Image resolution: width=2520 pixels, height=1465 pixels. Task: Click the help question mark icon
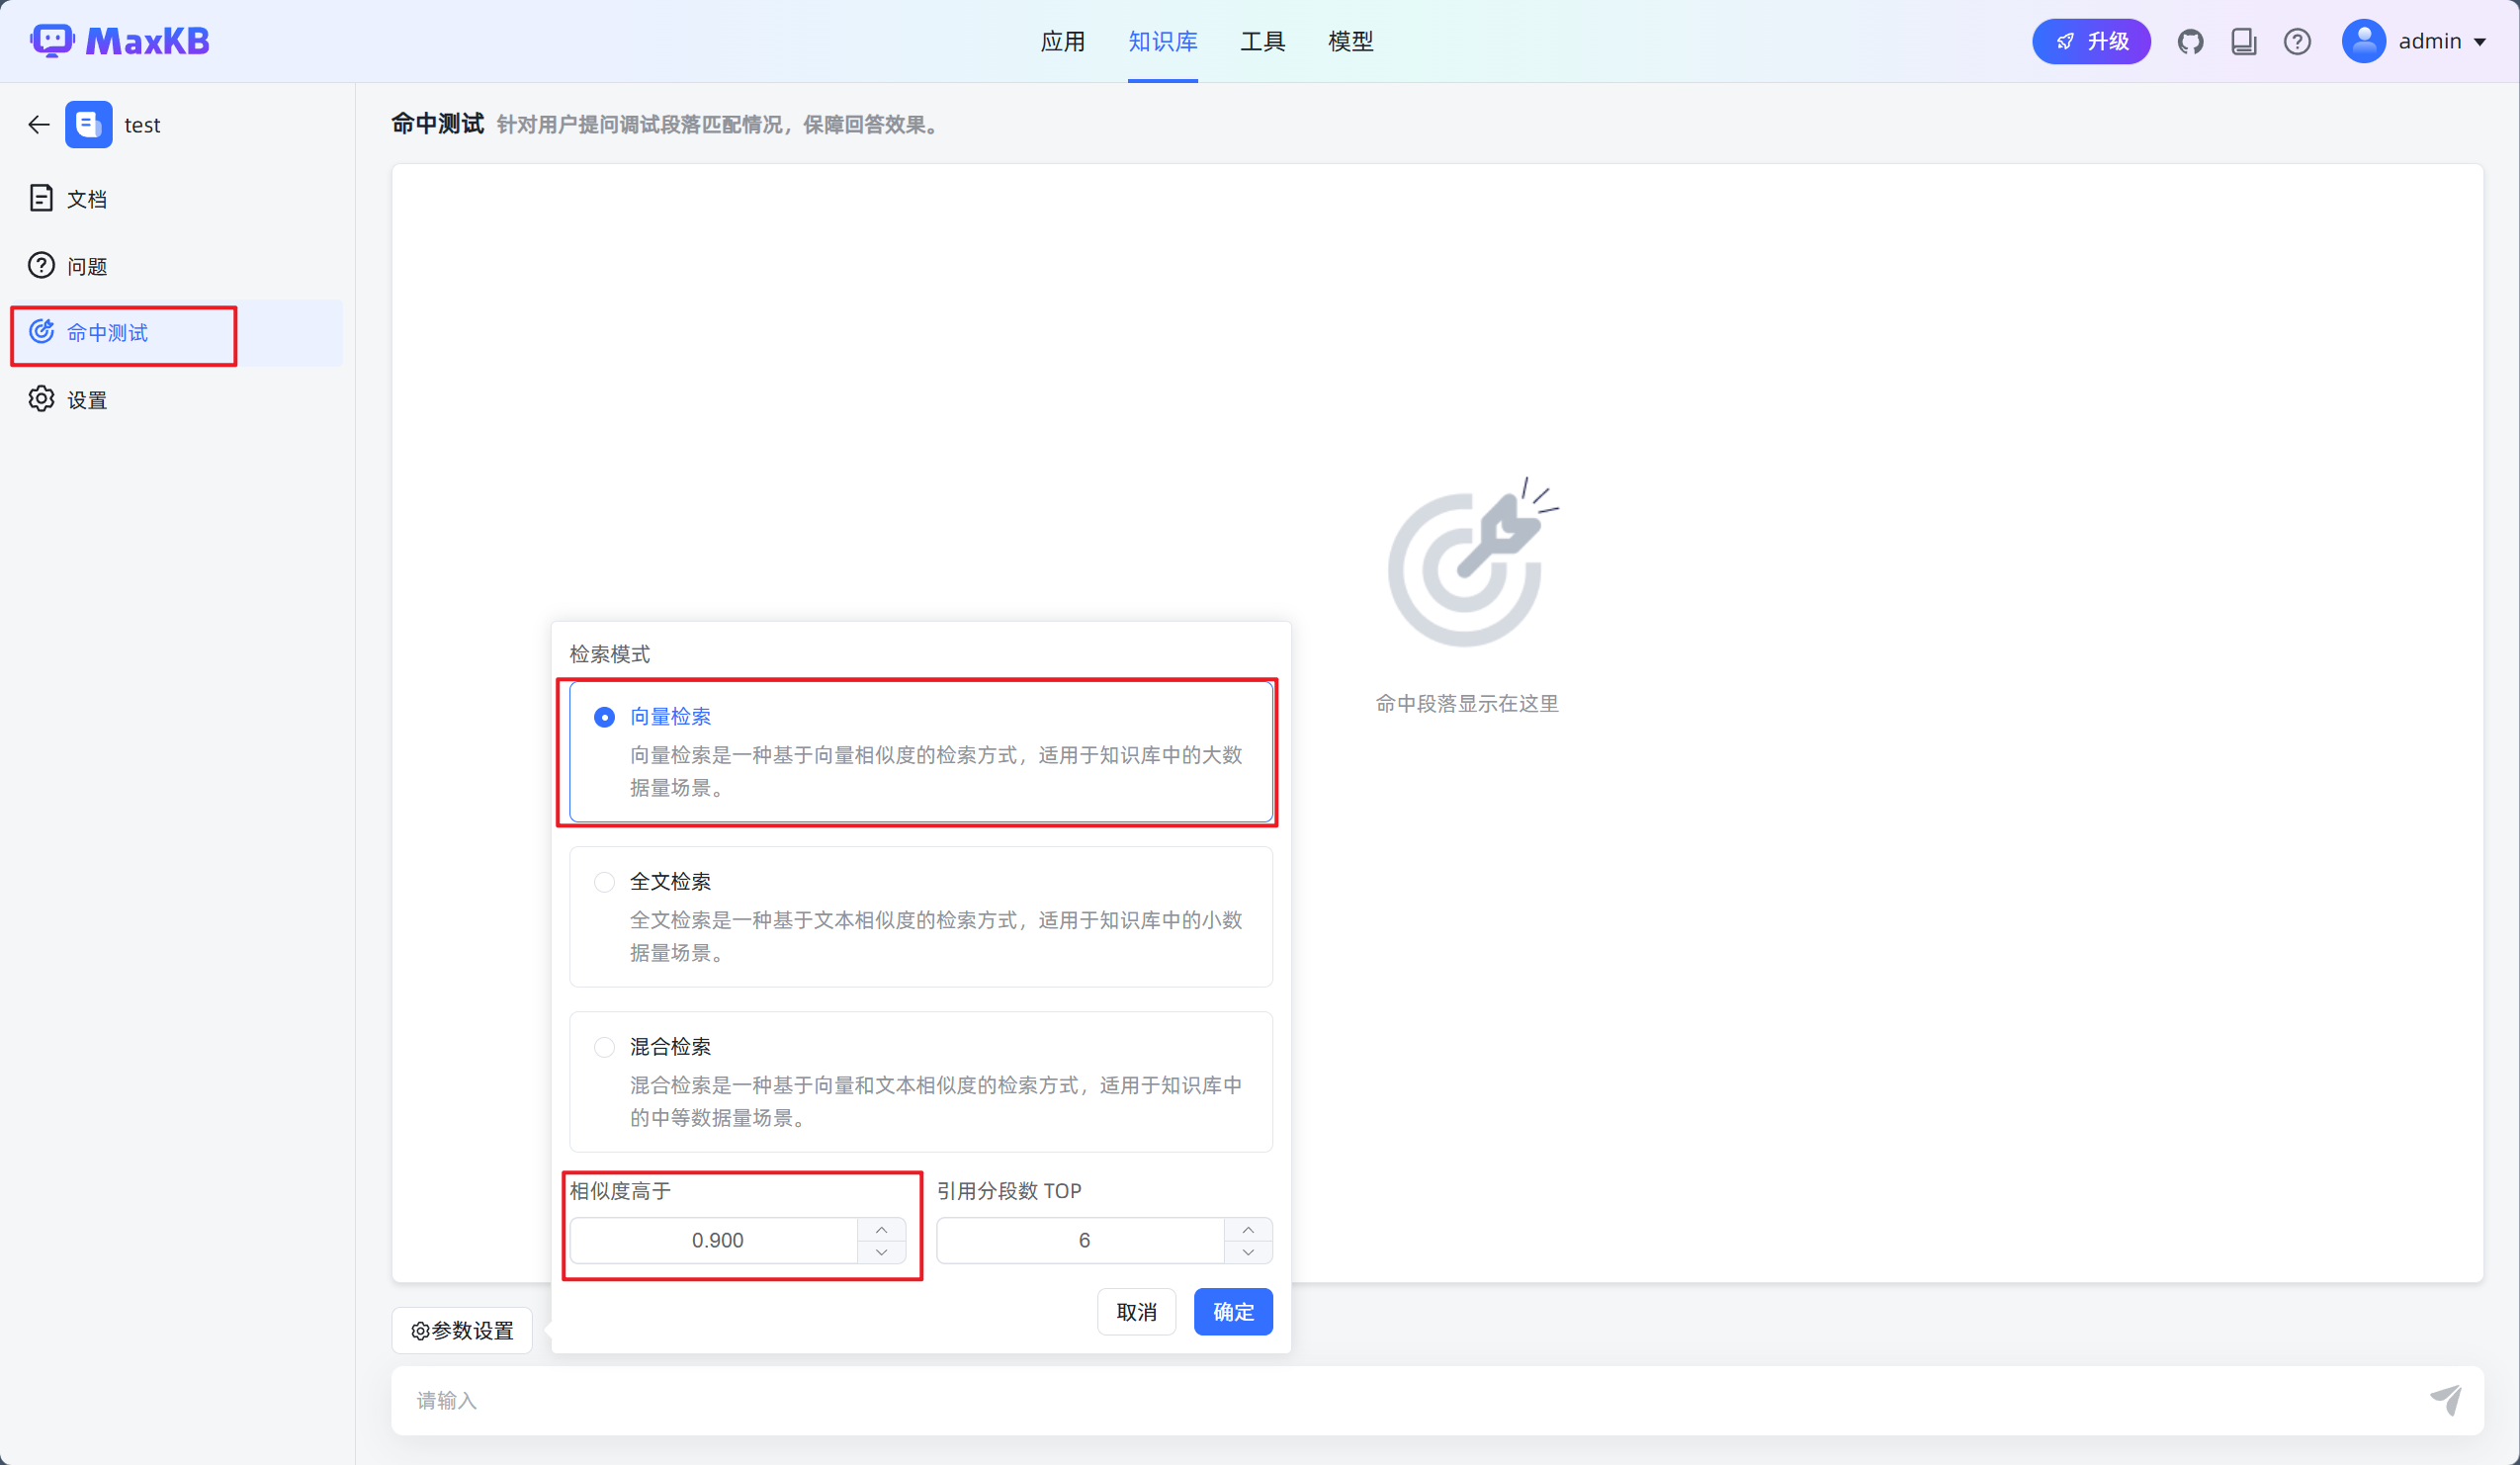click(2297, 42)
